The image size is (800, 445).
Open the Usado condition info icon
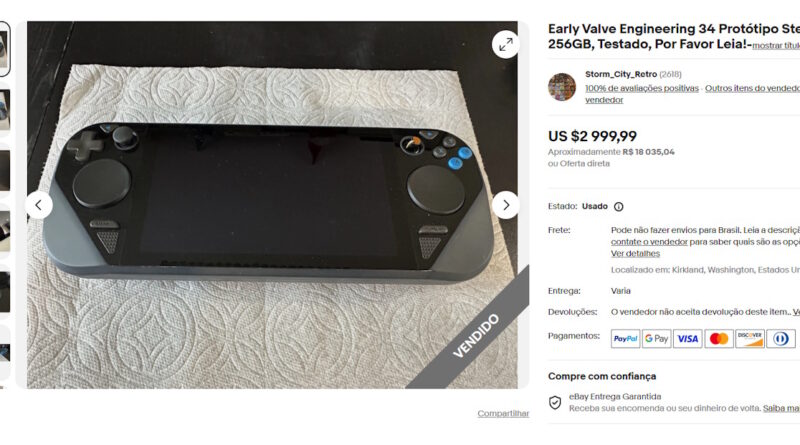point(618,207)
